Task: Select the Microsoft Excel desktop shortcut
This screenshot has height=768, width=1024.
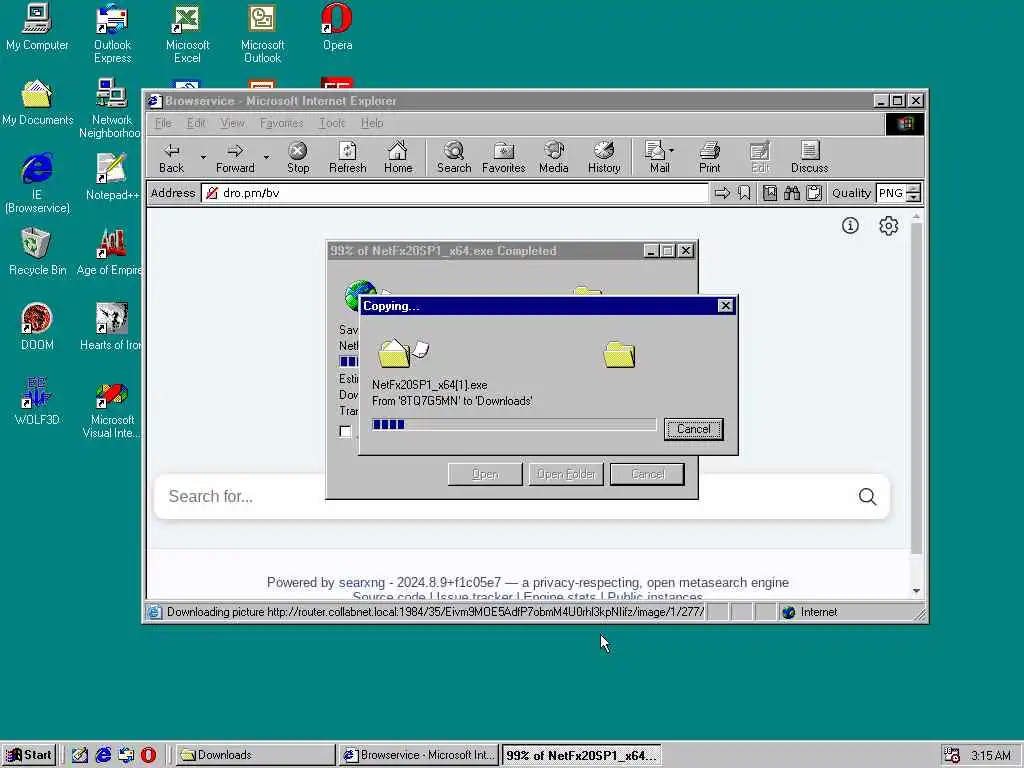Action: click(x=187, y=34)
